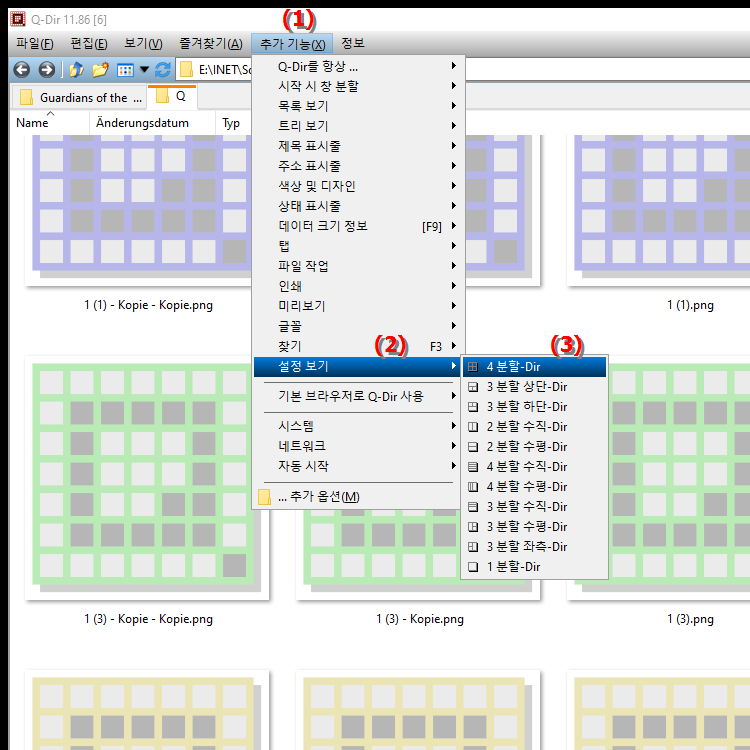Sort by Name column header
The image size is (750, 750).
pyautogui.click(x=50, y=123)
